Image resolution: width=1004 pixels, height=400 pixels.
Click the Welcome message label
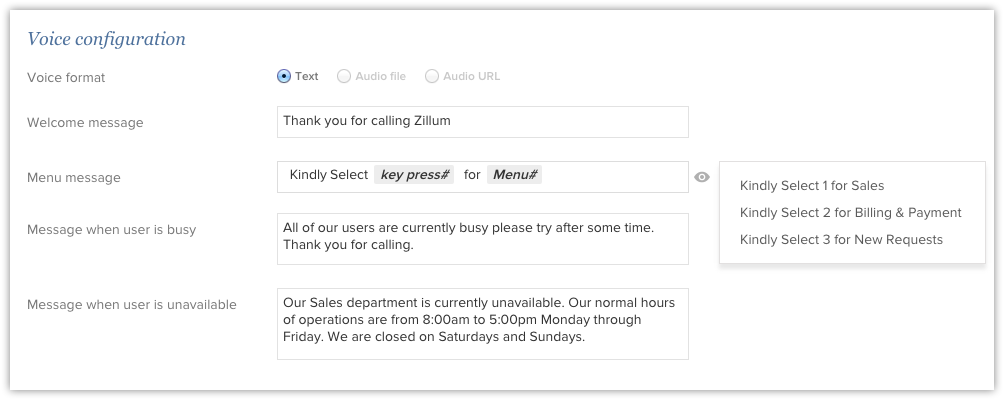[85, 123]
